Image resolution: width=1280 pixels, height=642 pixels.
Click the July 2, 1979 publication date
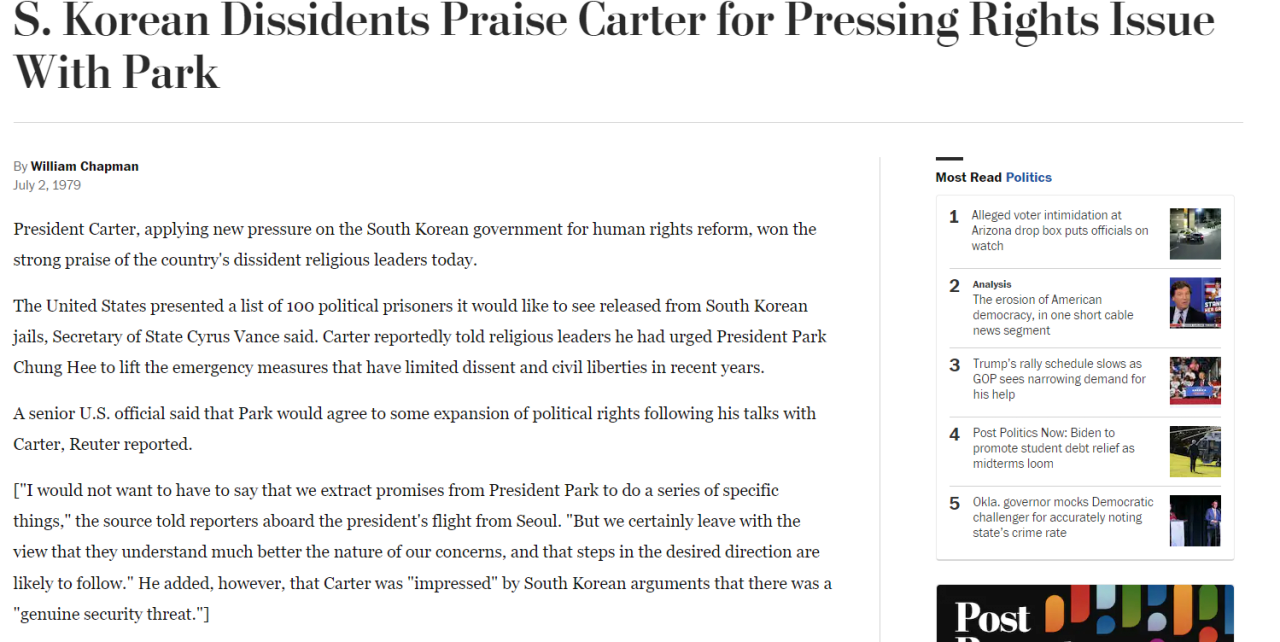[47, 185]
